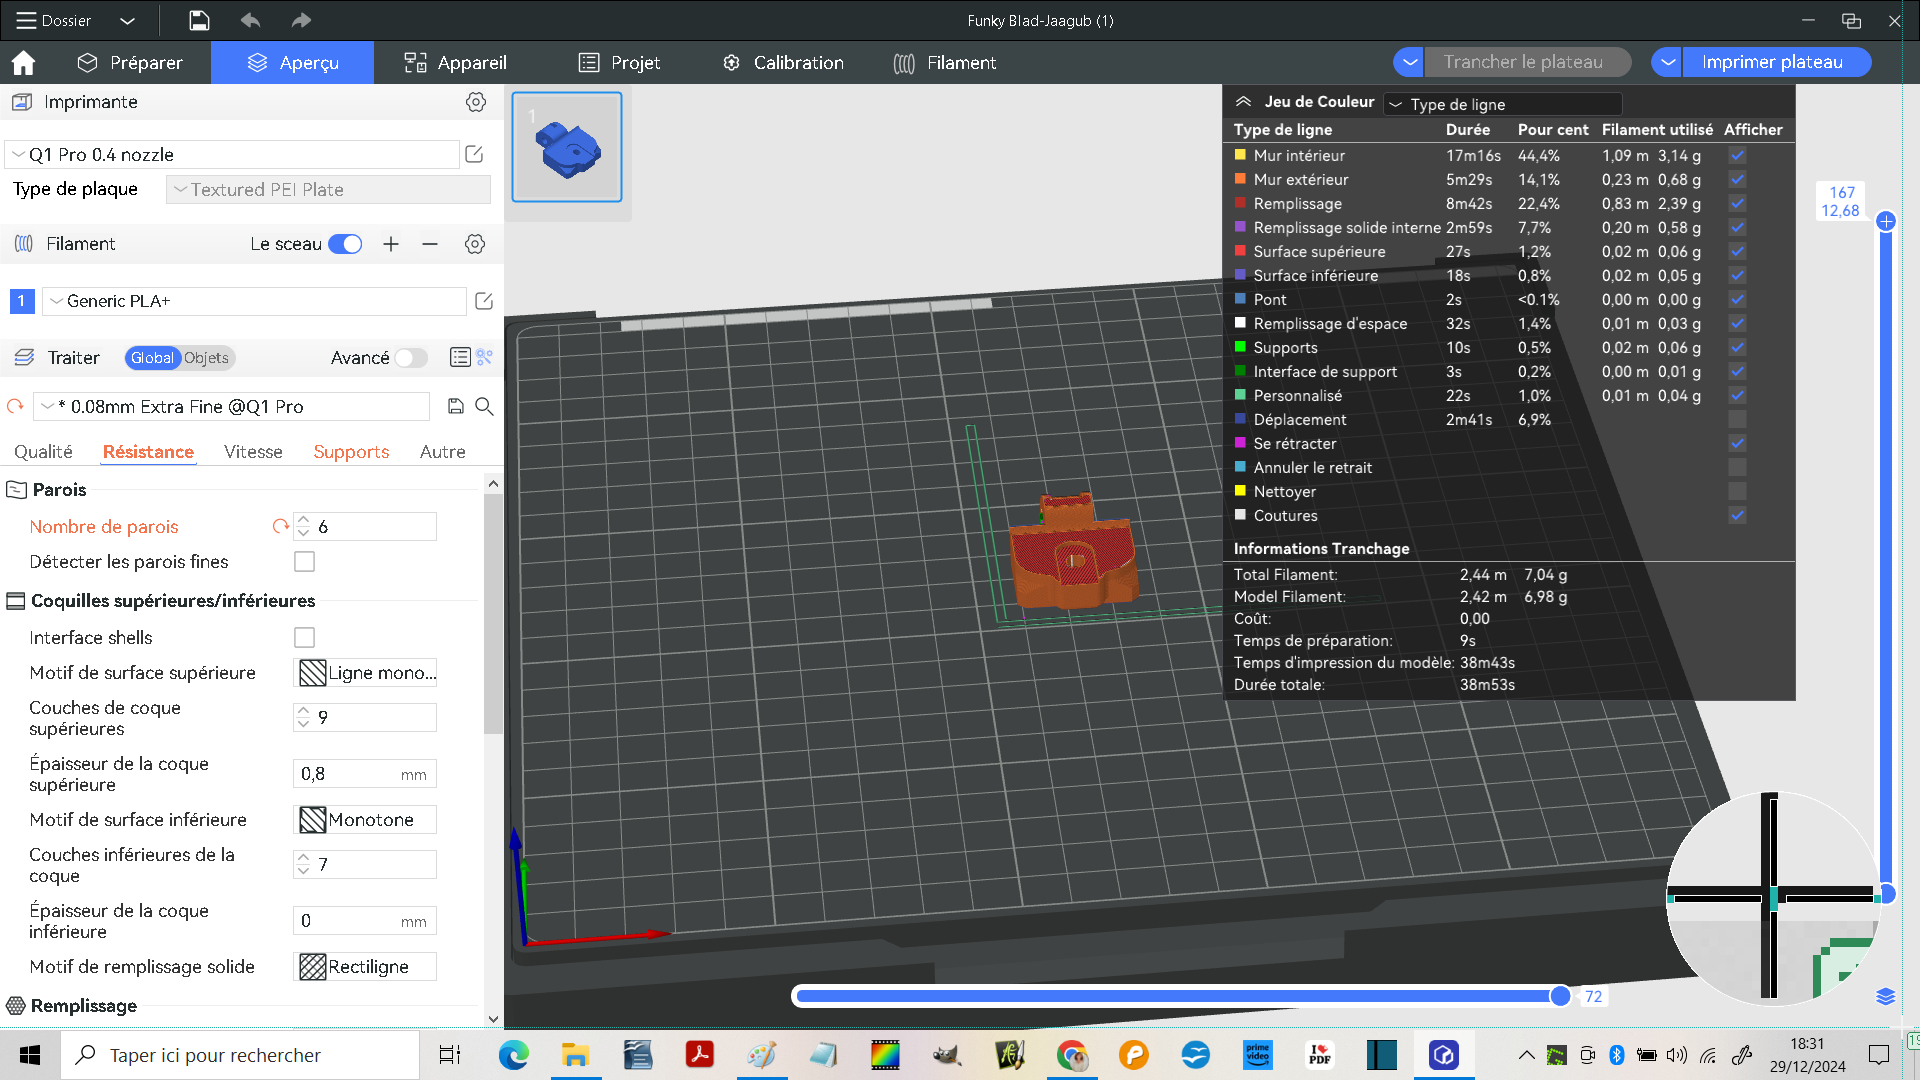Click layers icon below vertical slider
Screen dimensions: 1920x1080
coord(1885,996)
